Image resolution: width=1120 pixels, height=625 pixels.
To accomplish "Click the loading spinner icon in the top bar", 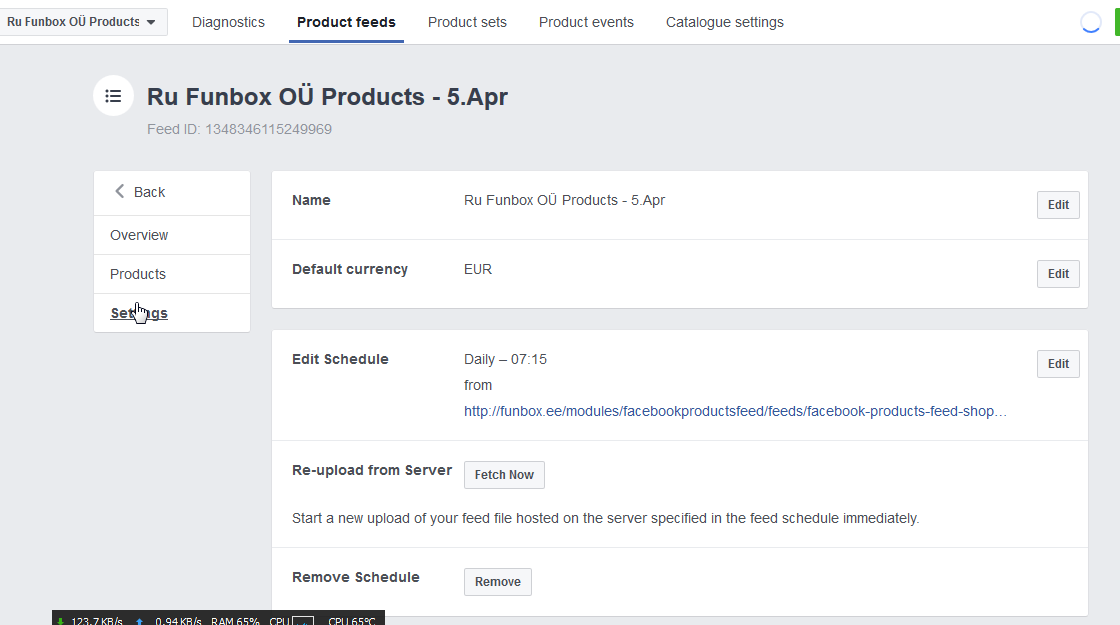I will (x=1091, y=23).
